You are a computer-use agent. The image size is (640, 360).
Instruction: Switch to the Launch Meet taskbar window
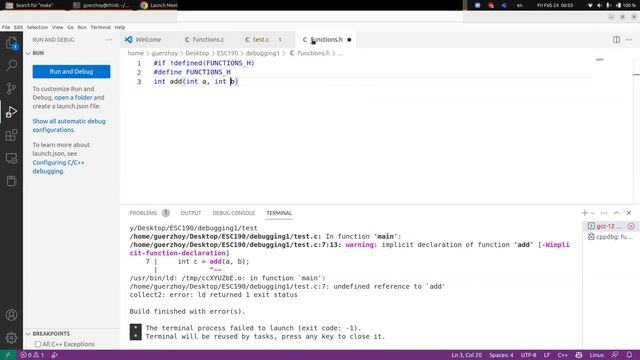click(x=159, y=5)
